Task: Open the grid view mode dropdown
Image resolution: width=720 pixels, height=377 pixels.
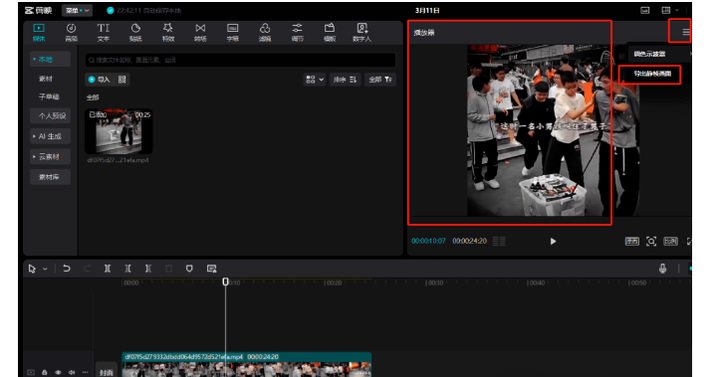Action: [315, 79]
